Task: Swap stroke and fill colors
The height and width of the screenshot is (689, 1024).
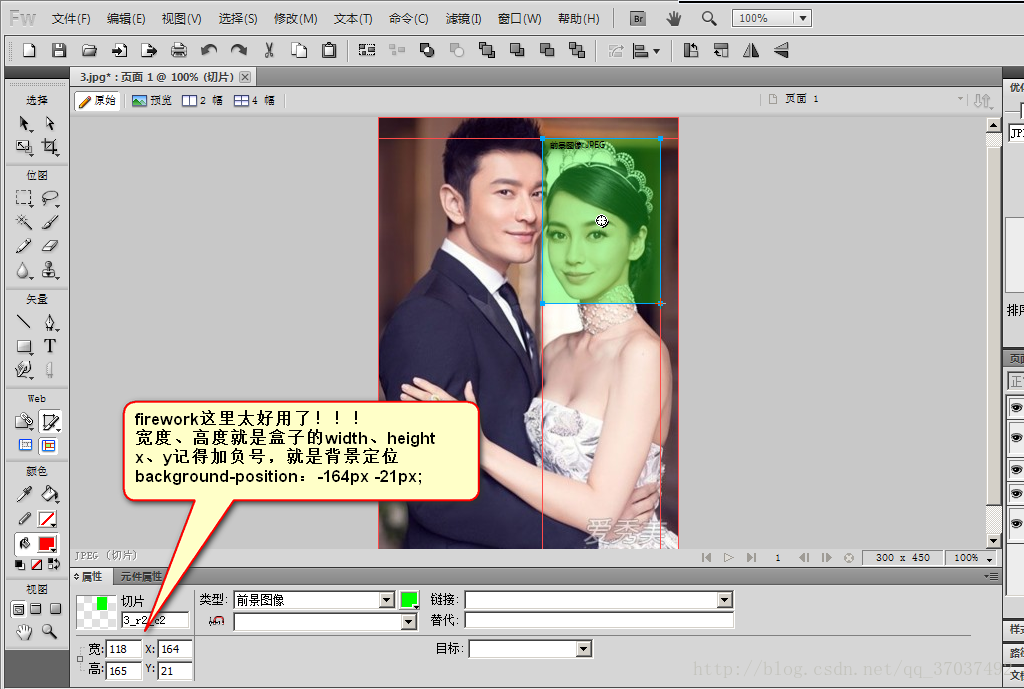Action: point(54,564)
